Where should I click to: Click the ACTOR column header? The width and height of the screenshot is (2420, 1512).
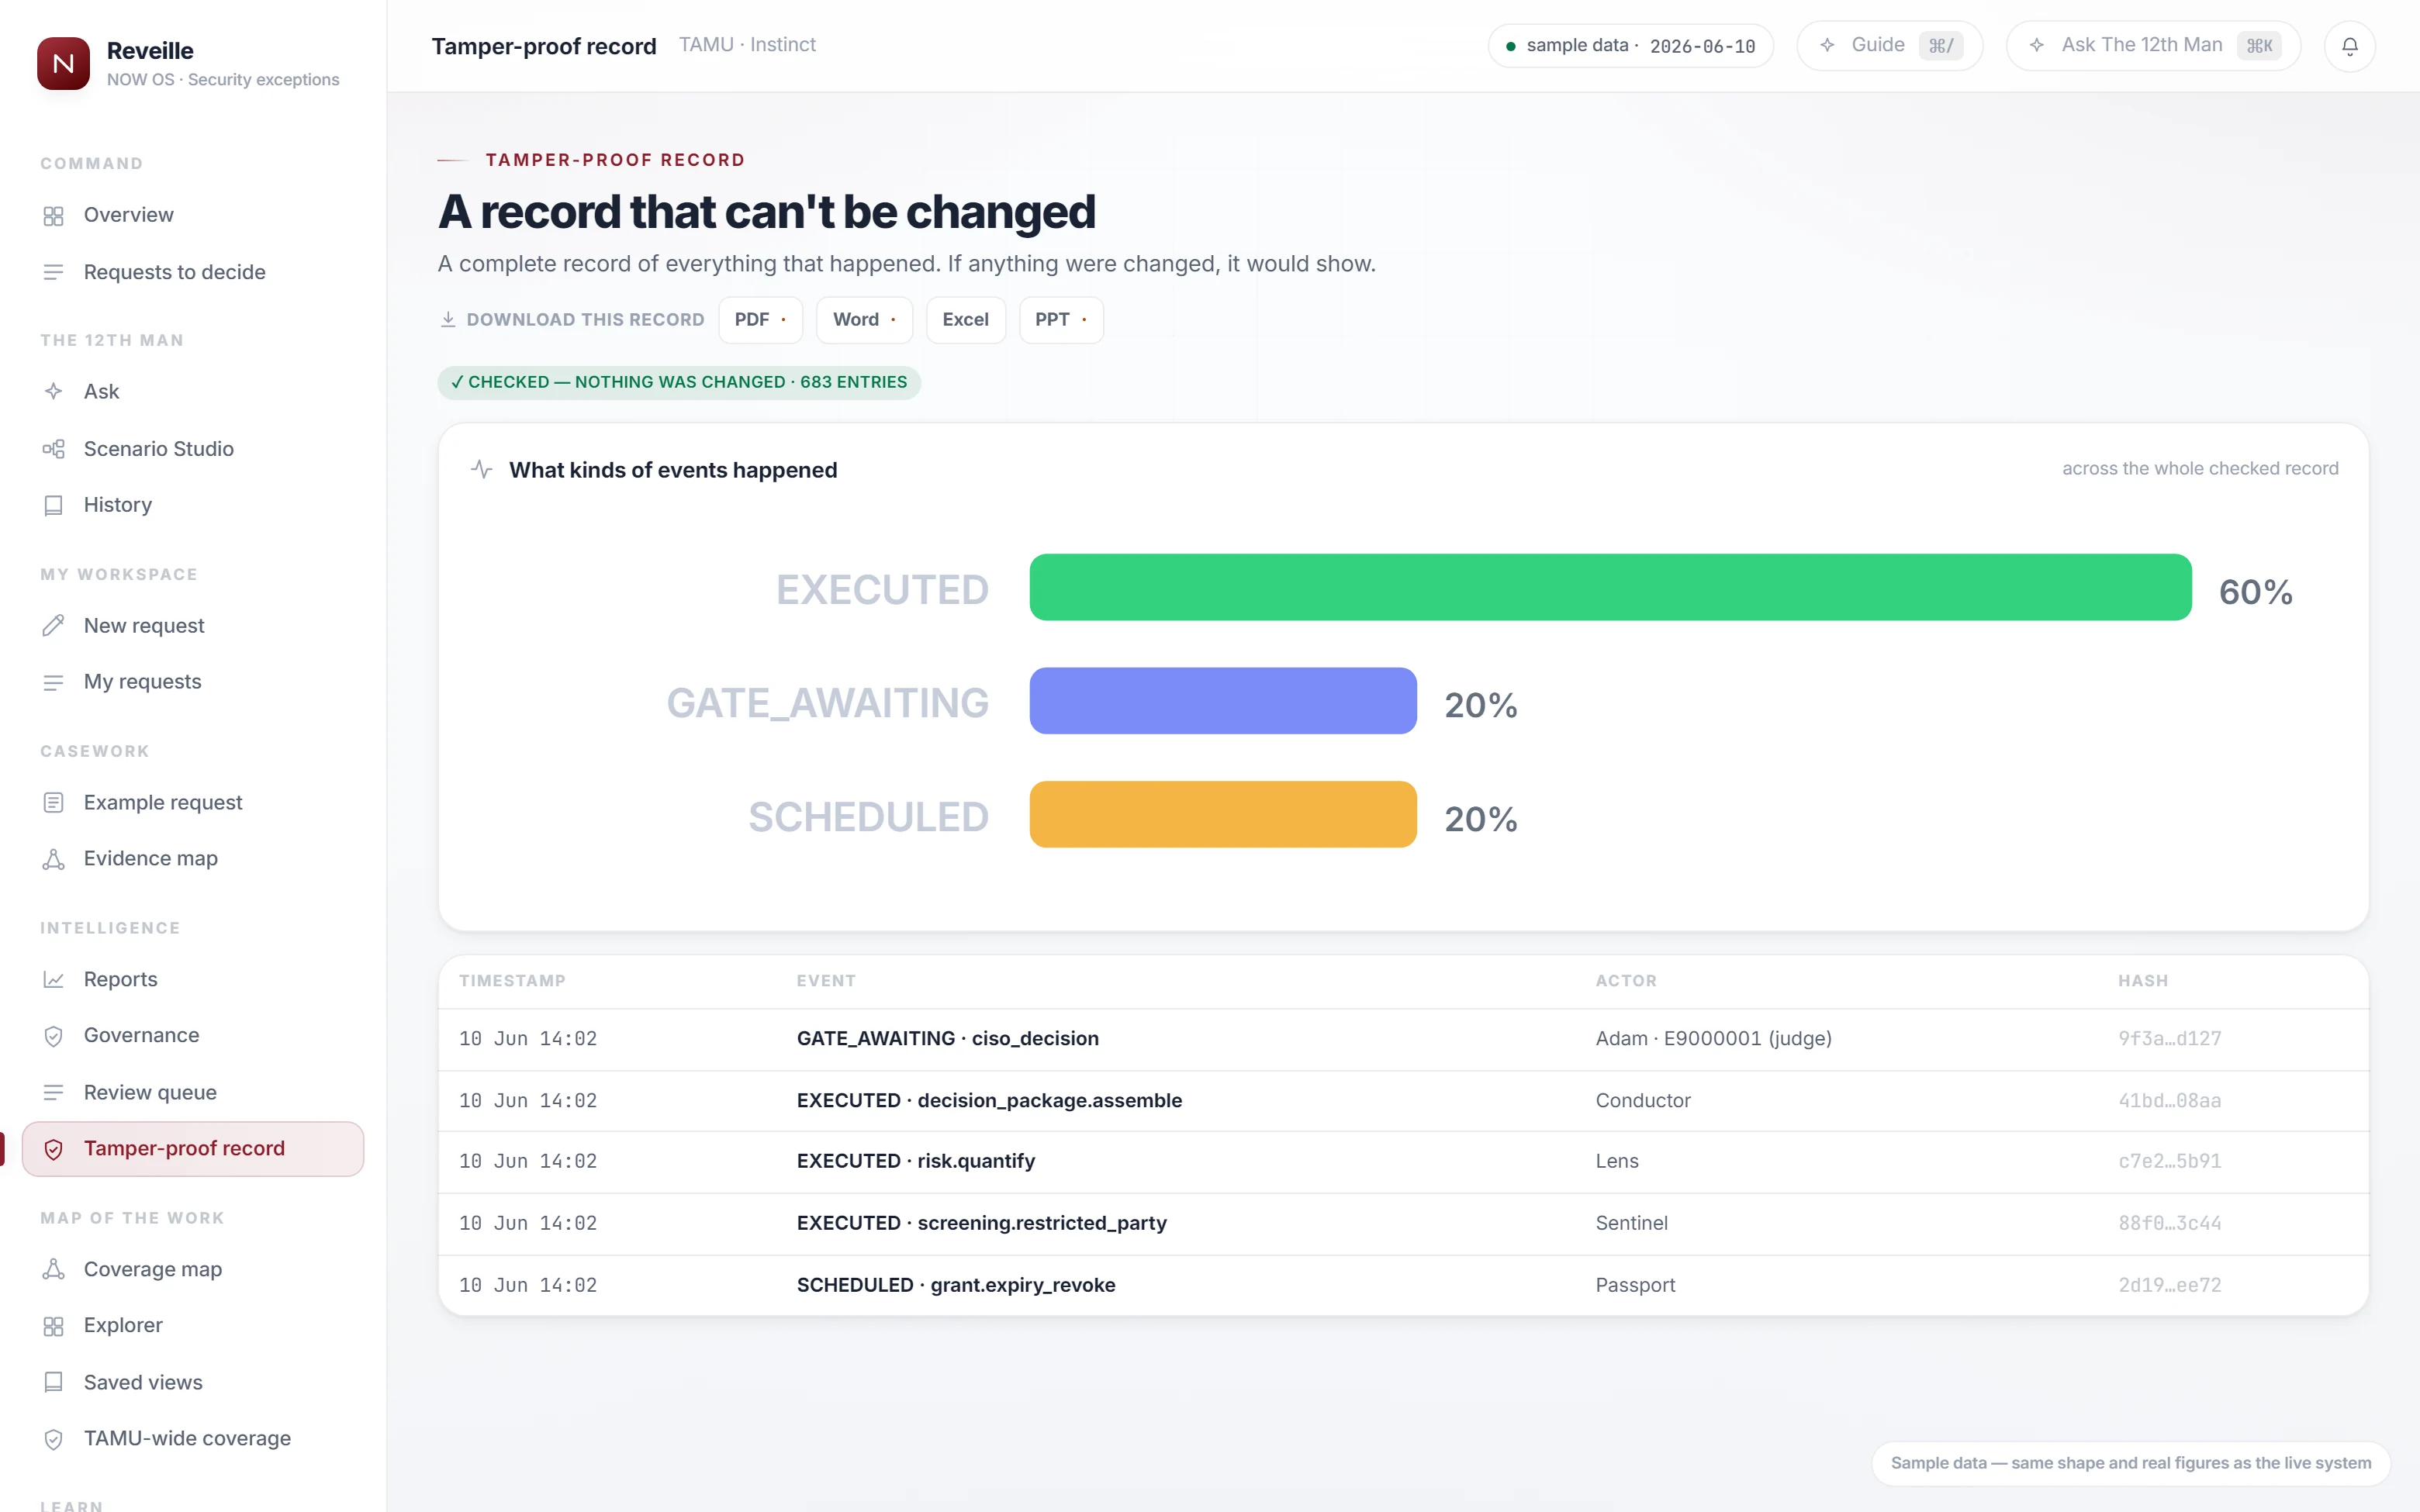click(1626, 981)
